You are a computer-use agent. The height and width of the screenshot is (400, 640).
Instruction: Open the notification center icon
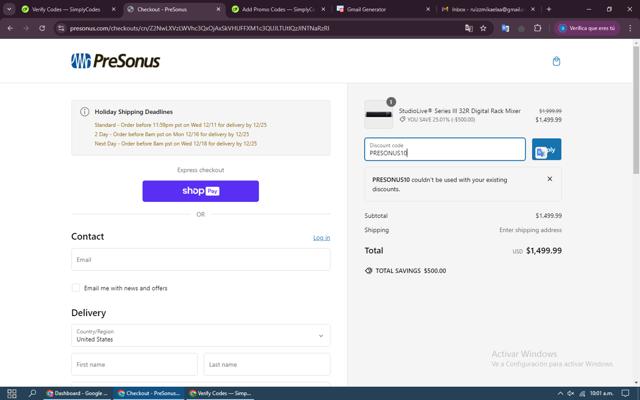coord(625,393)
